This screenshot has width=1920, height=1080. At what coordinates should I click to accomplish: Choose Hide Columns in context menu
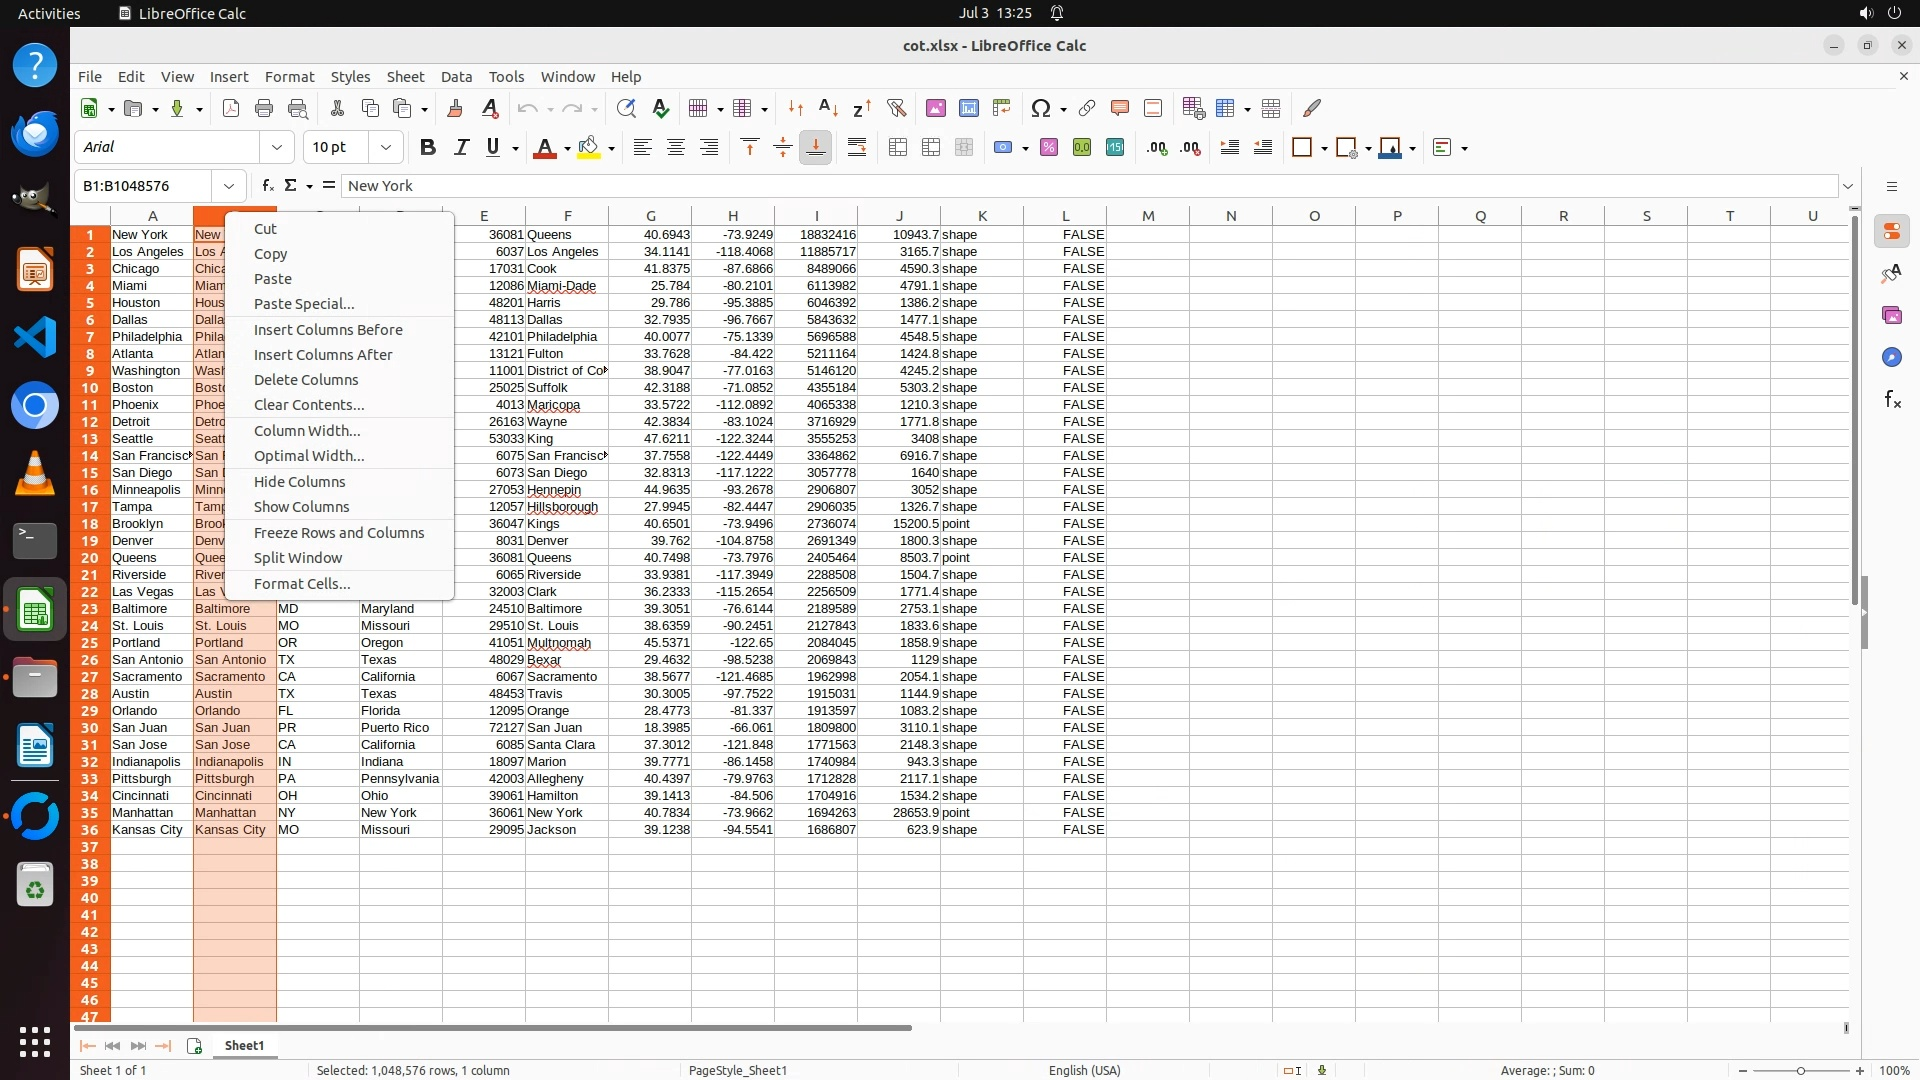coord(299,481)
